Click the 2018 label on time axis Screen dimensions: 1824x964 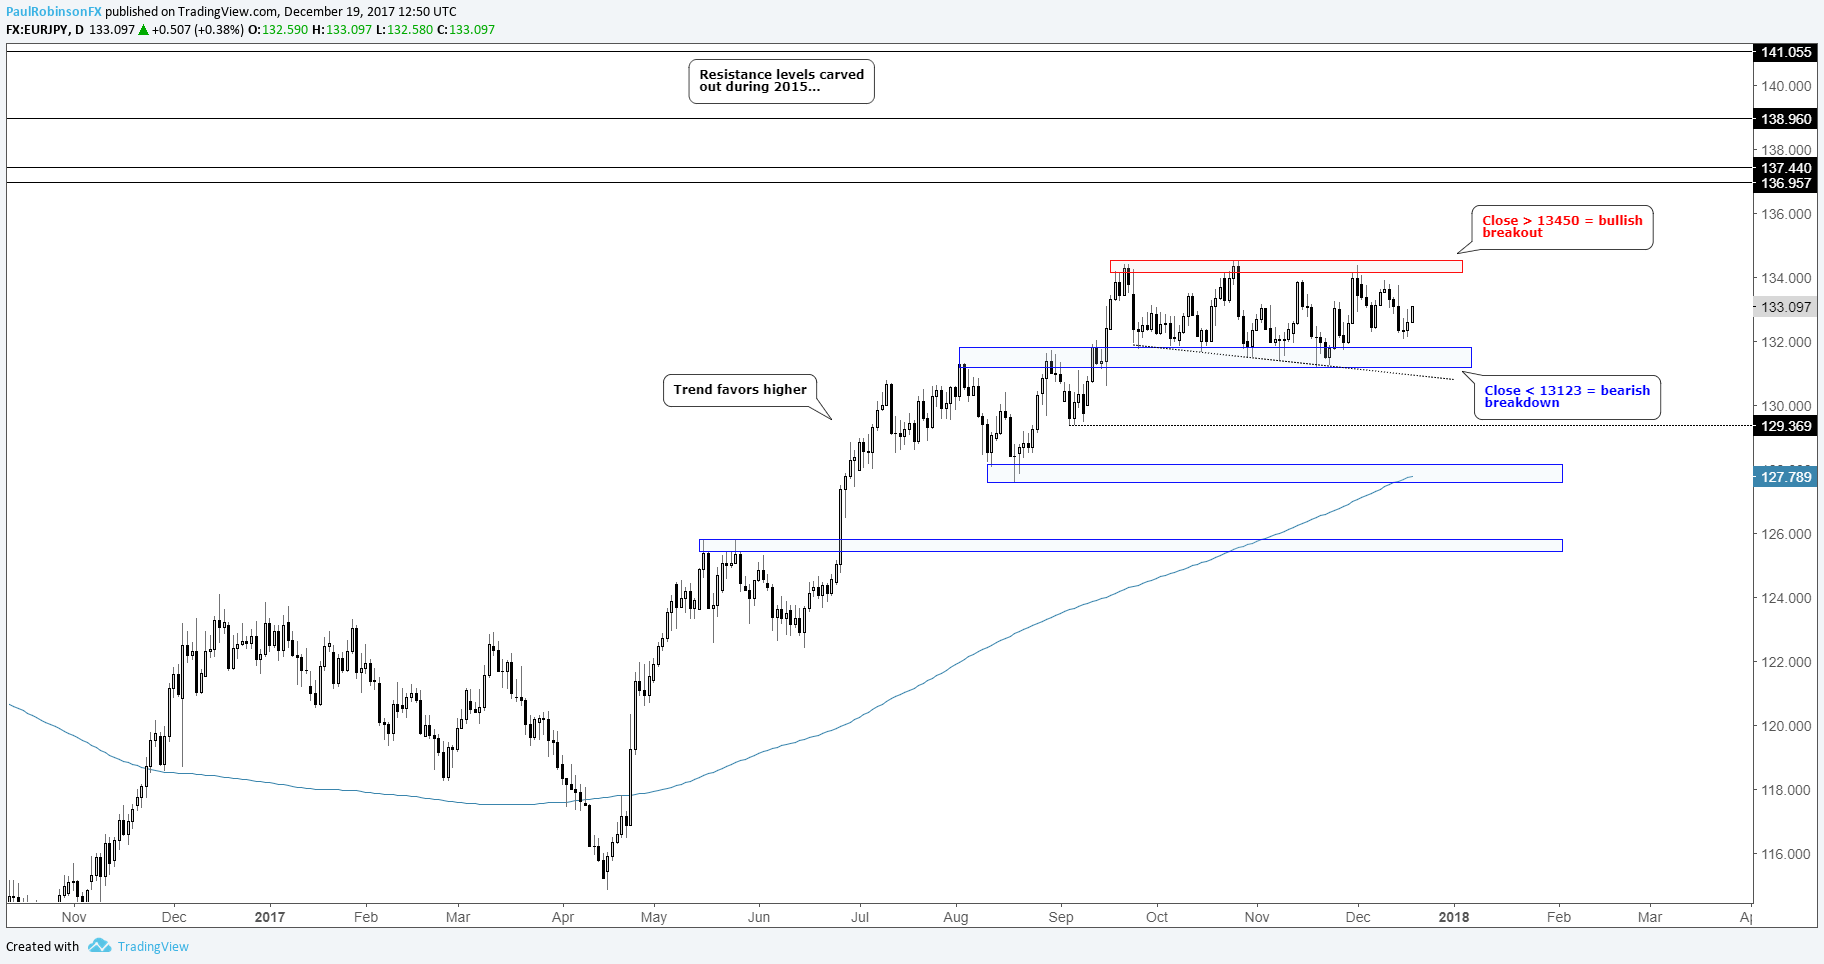[x=1454, y=917]
